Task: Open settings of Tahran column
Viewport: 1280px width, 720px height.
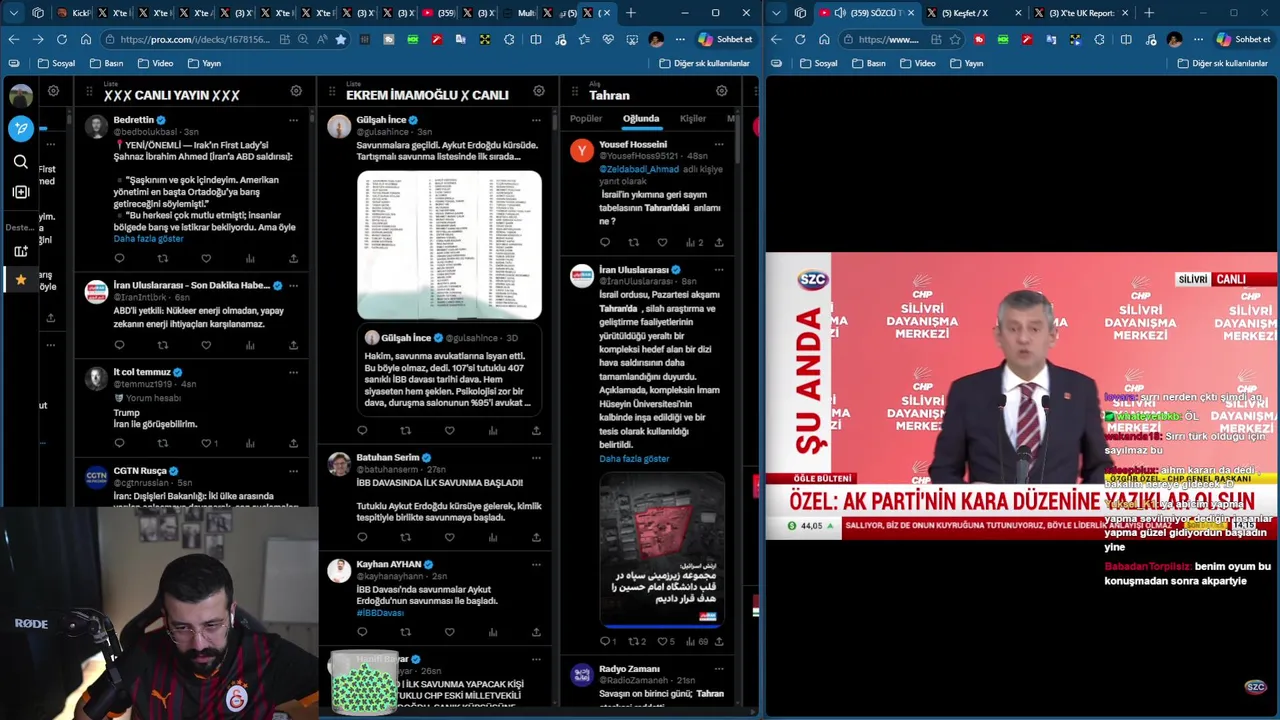Action: [722, 91]
